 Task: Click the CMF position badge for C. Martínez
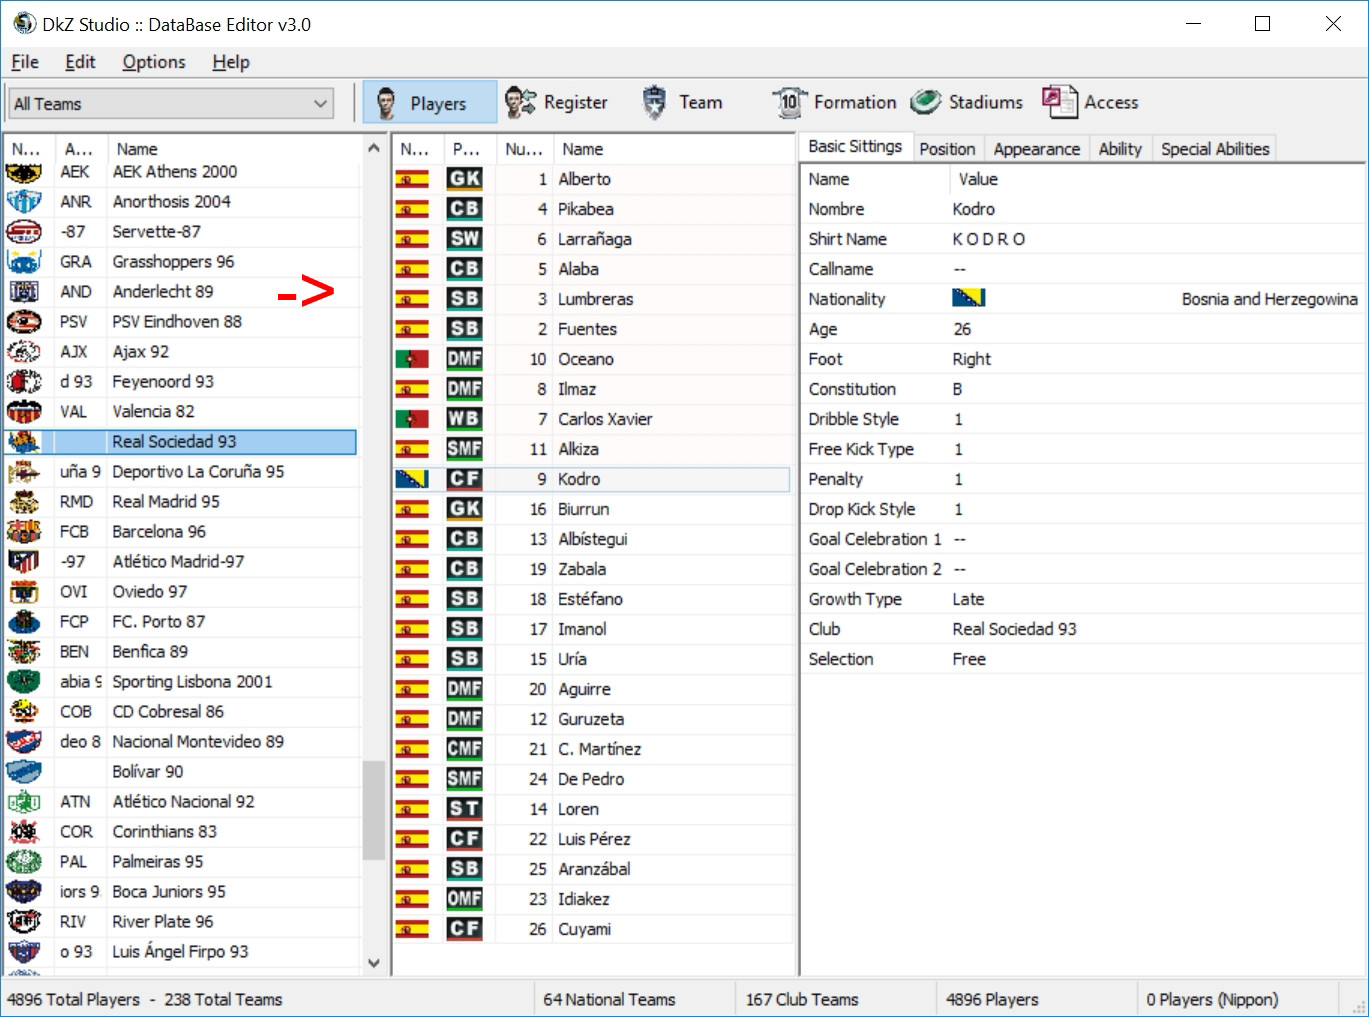pyautogui.click(x=464, y=749)
